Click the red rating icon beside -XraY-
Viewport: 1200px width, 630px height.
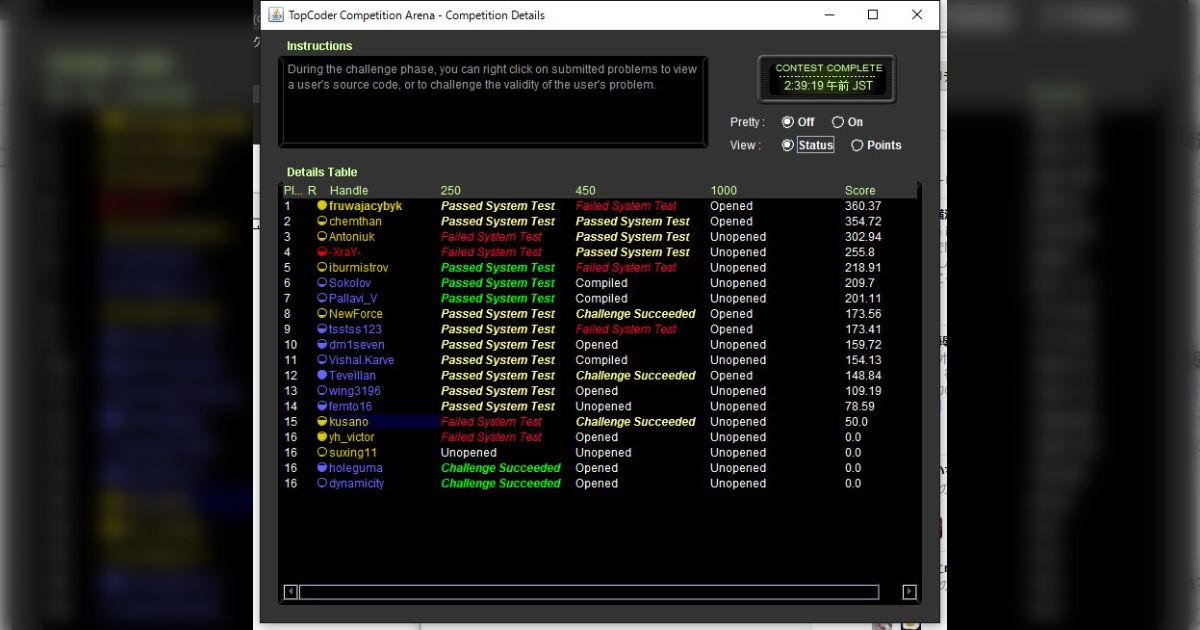322,252
